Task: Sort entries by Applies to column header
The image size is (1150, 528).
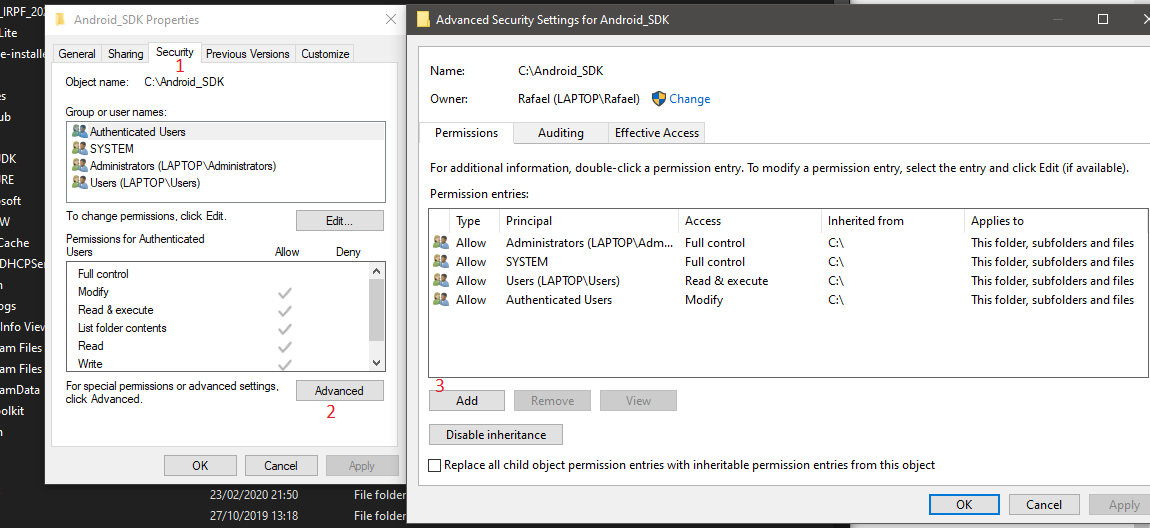Action: (x=1055, y=221)
